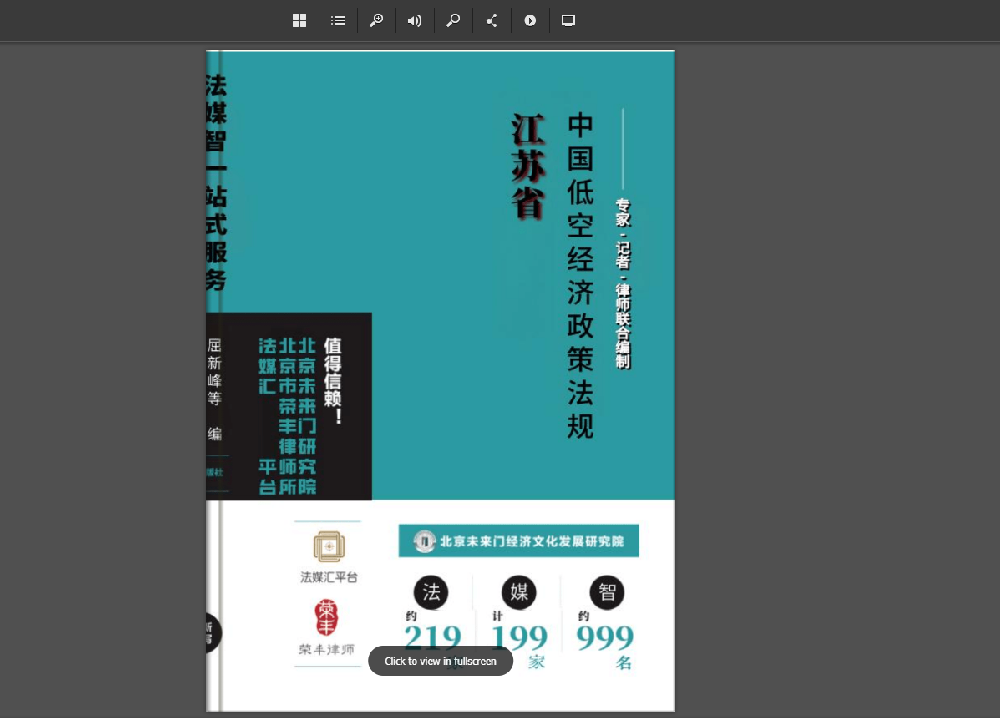Image resolution: width=1000 pixels, height=718 pixels.
Task: Click the black 法 circle badge
Action: tap(431, 592)
